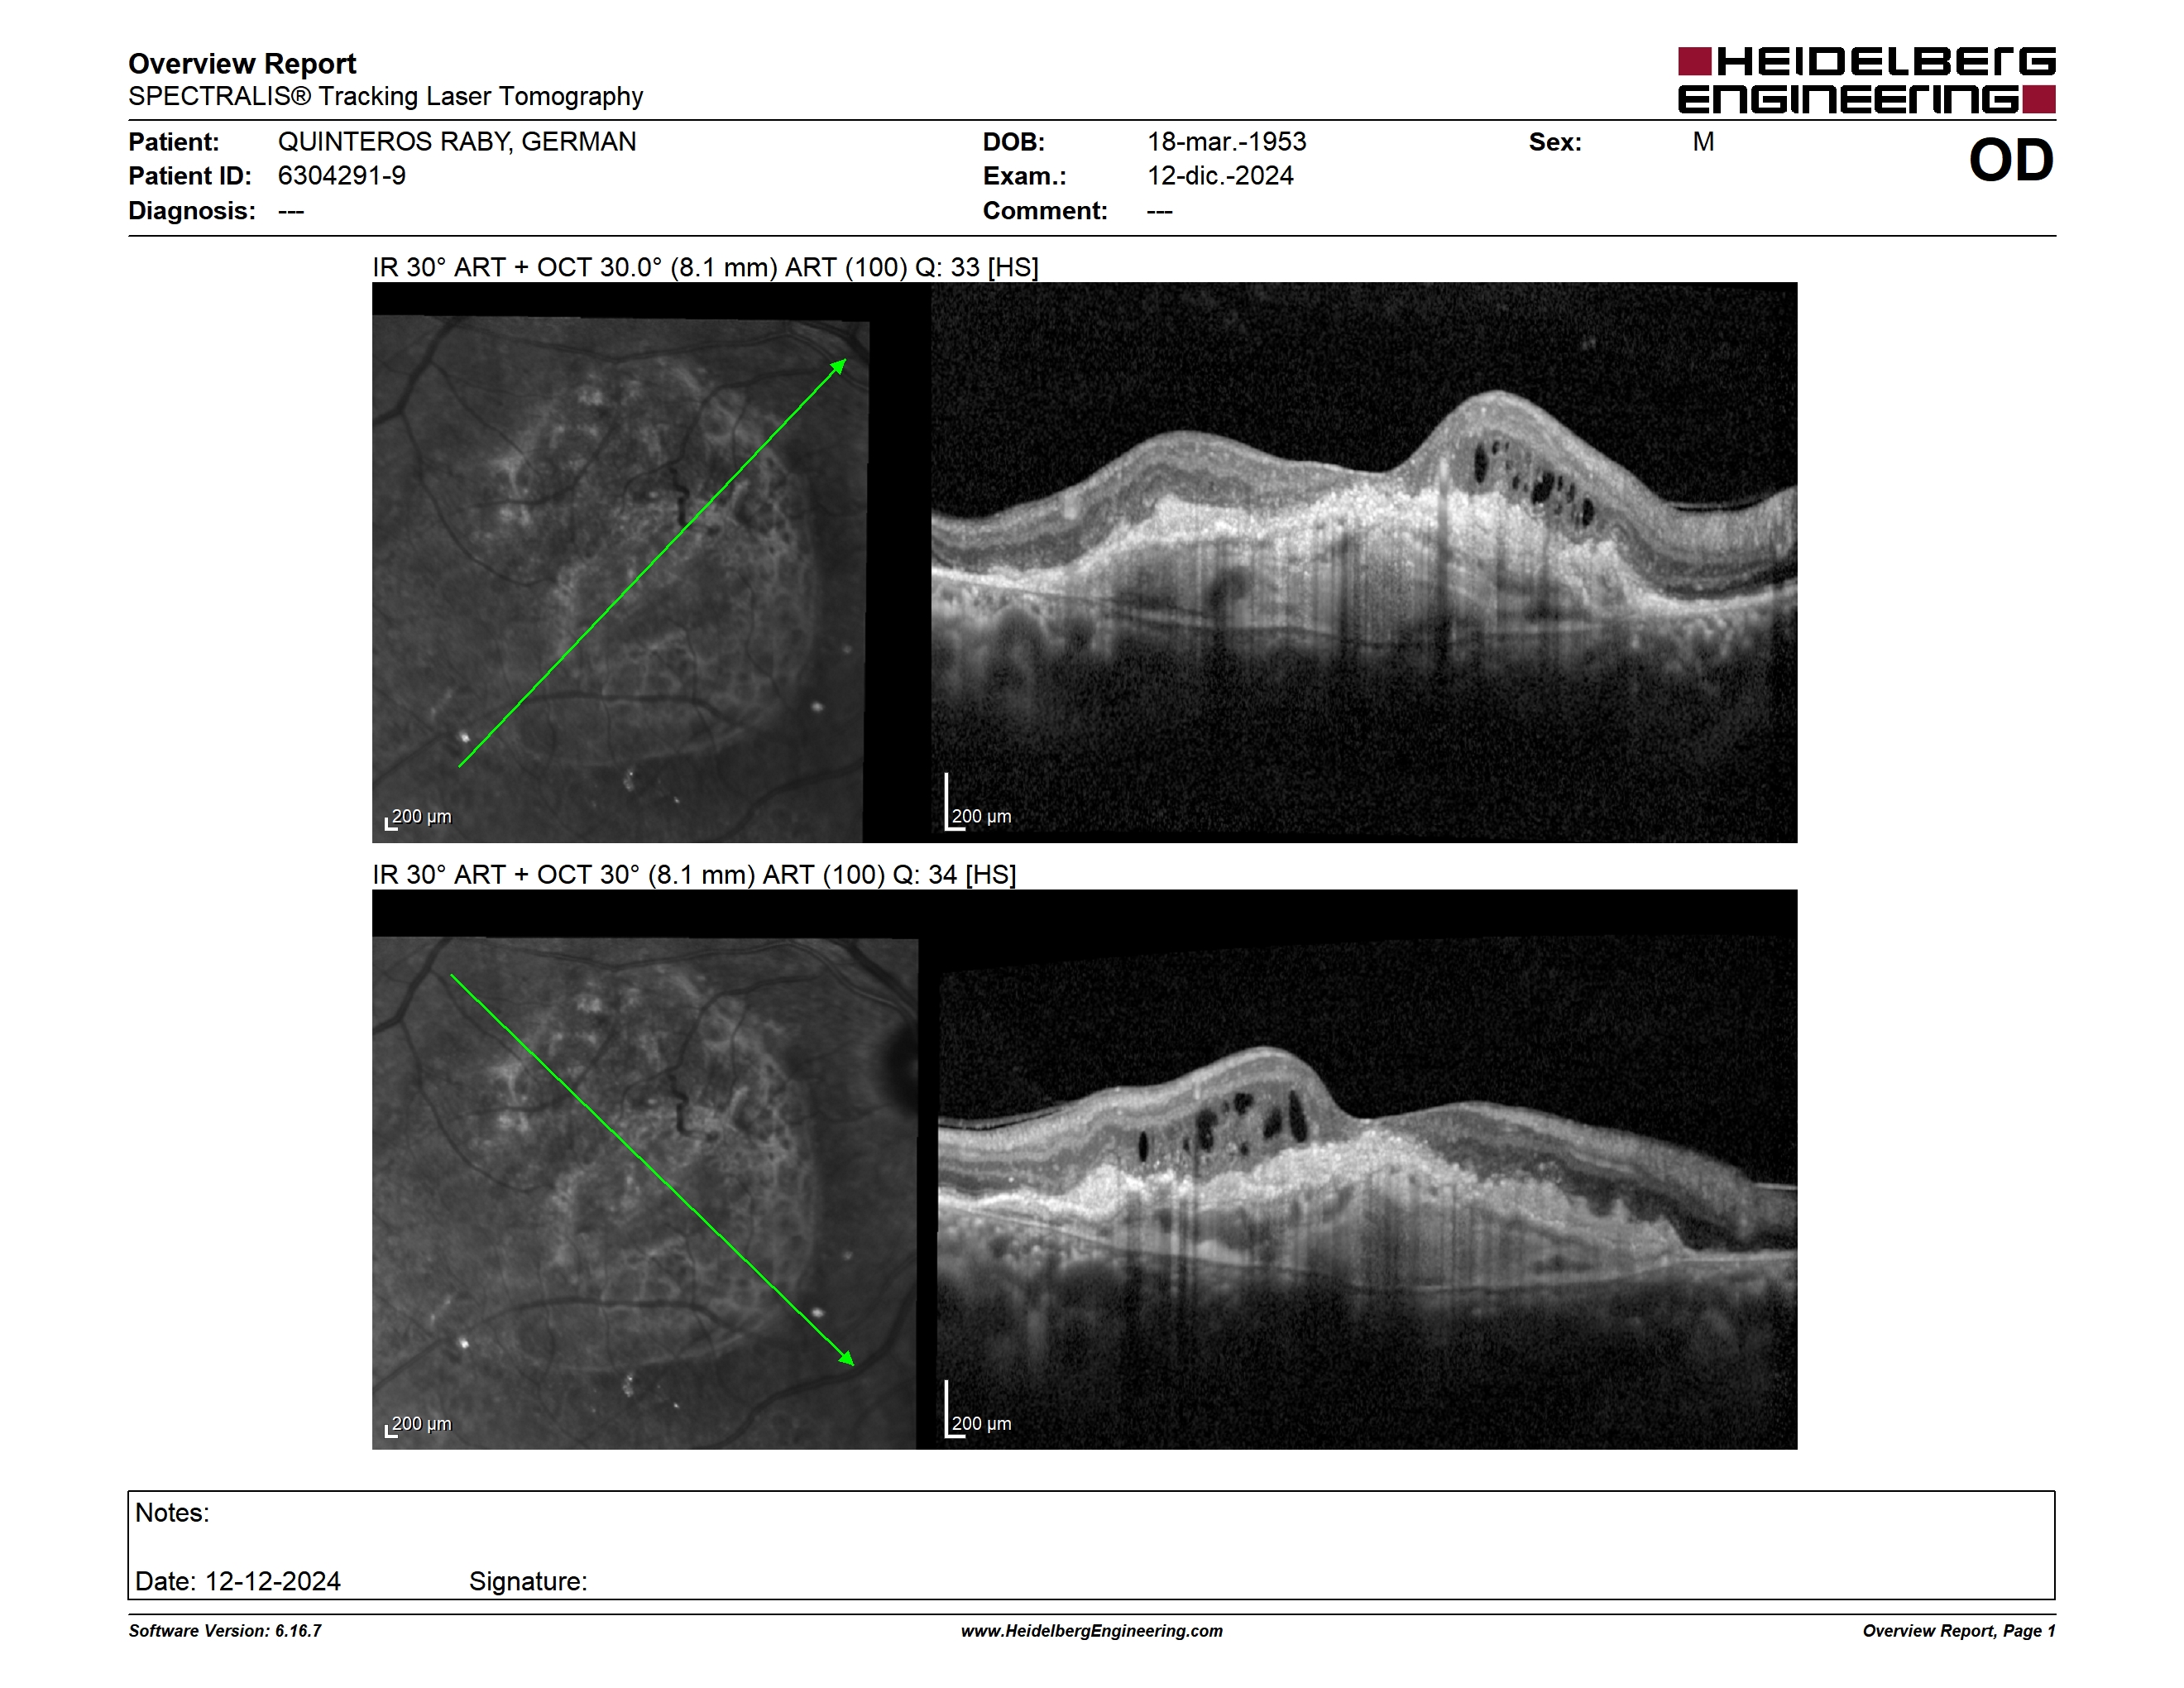Click the Heidelberg Engineering logo
Viewport: 2184px width, 1688px height.
click(1866, 80)
